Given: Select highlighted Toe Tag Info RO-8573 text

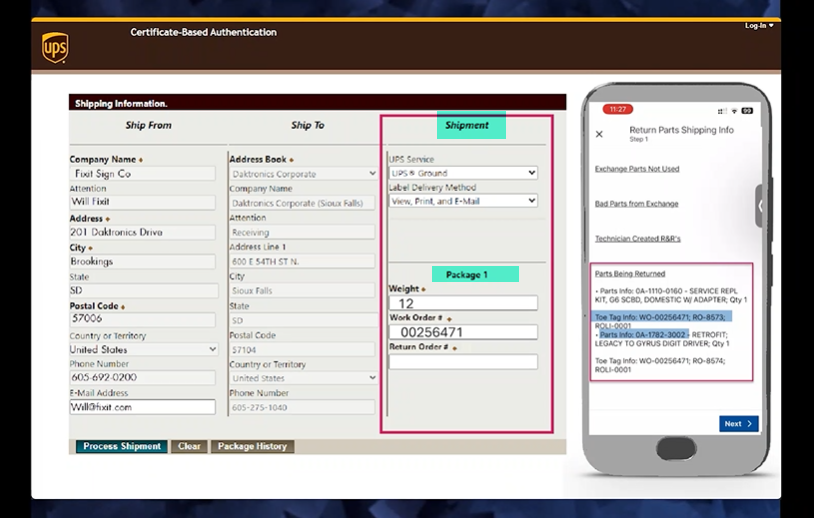Looking at the screenshot, I should [x=660, y=317].
